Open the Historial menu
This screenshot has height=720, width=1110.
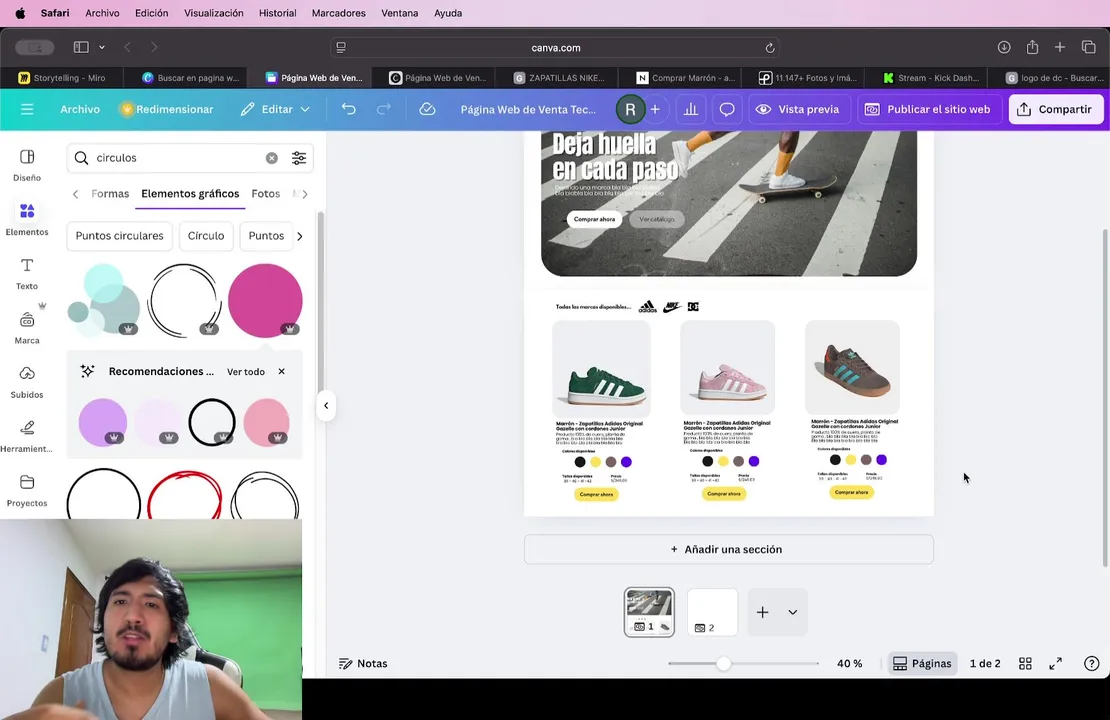click(x=278, y=13)
